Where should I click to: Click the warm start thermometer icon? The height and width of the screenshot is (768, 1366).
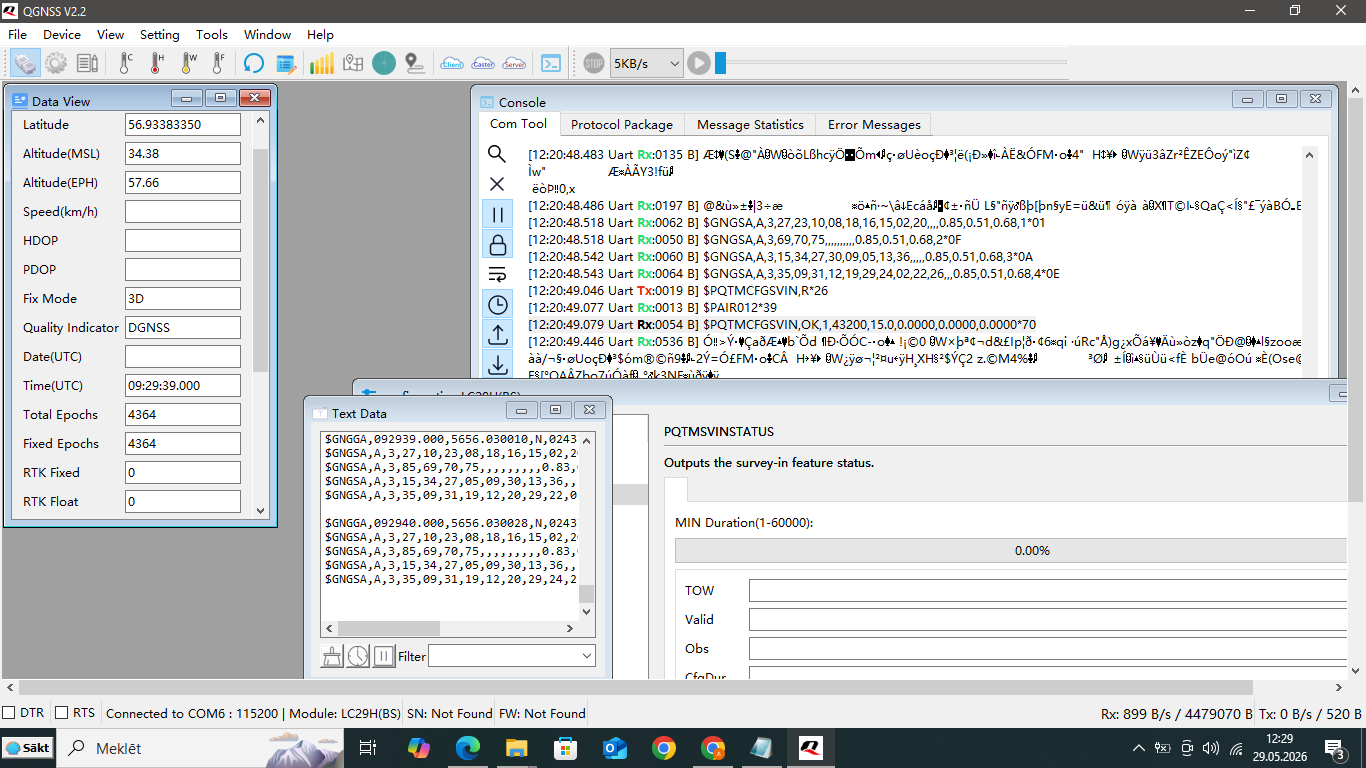tap(187, 63)
